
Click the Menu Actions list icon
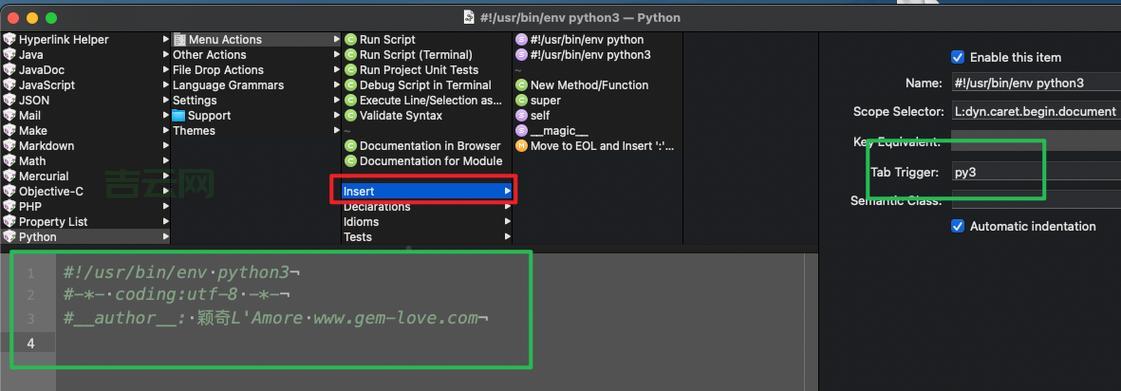point(179,39)
